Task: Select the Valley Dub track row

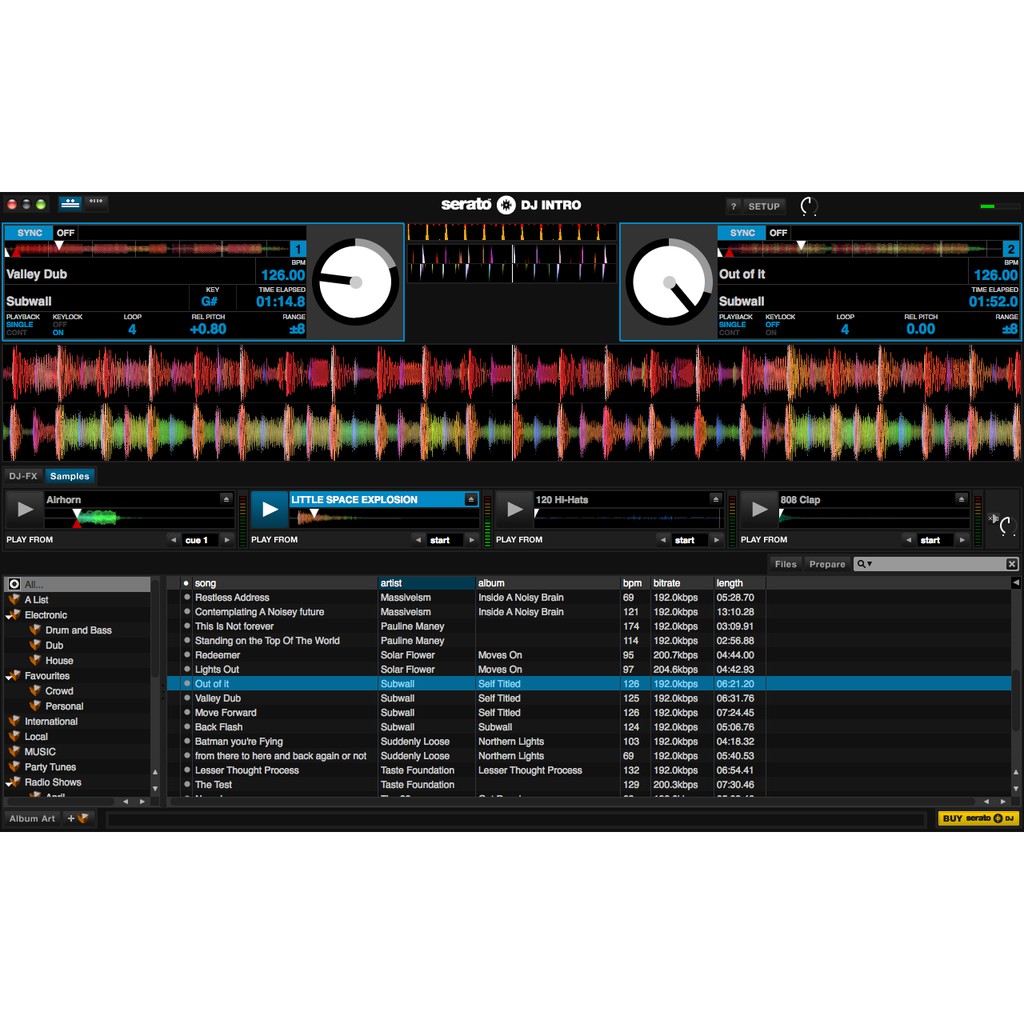Action: (588, 699)
